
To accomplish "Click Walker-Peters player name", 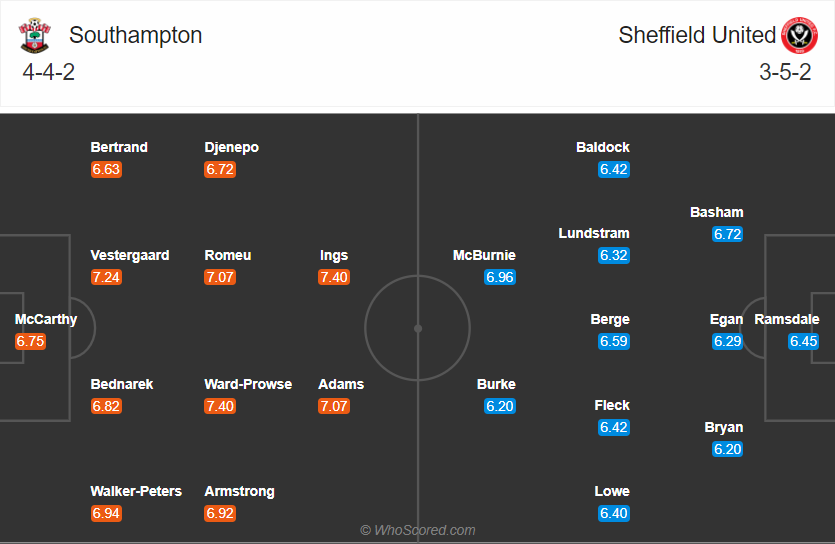I will [136, 491].
